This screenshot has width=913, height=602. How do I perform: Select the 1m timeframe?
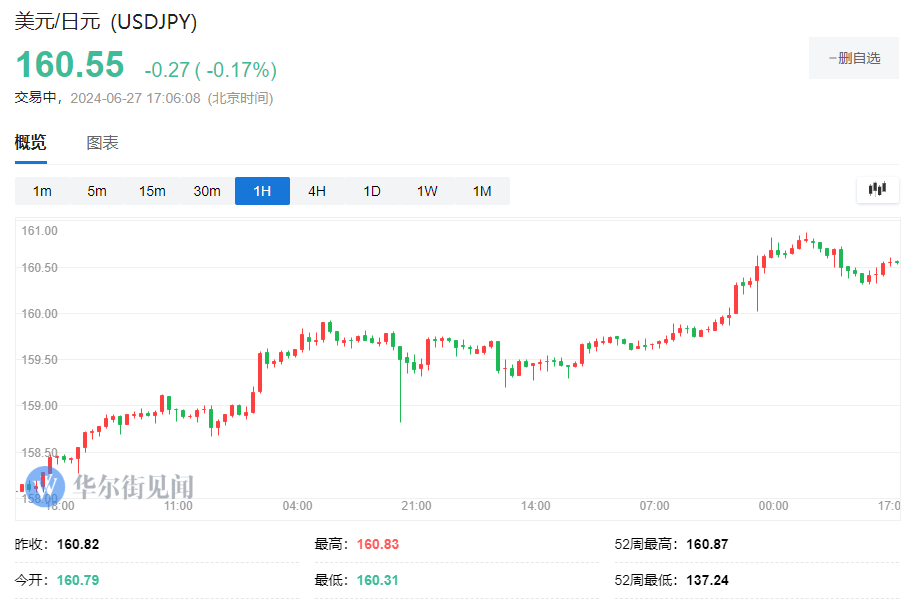click(x=42, y=191)
